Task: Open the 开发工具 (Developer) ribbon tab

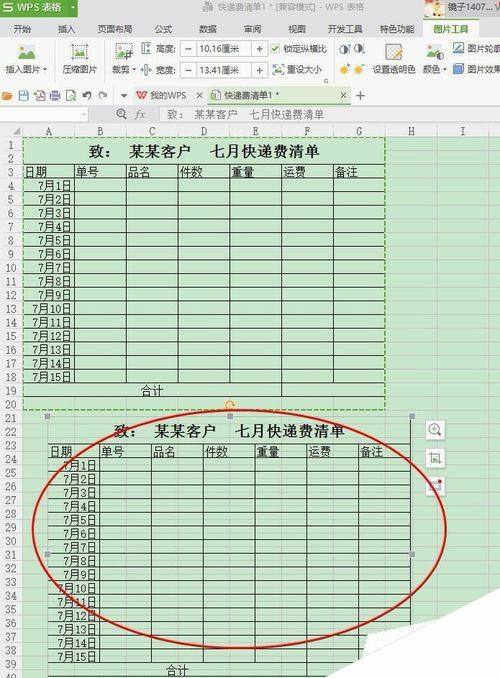Action: pyautogui.click(x=345, y=29)
